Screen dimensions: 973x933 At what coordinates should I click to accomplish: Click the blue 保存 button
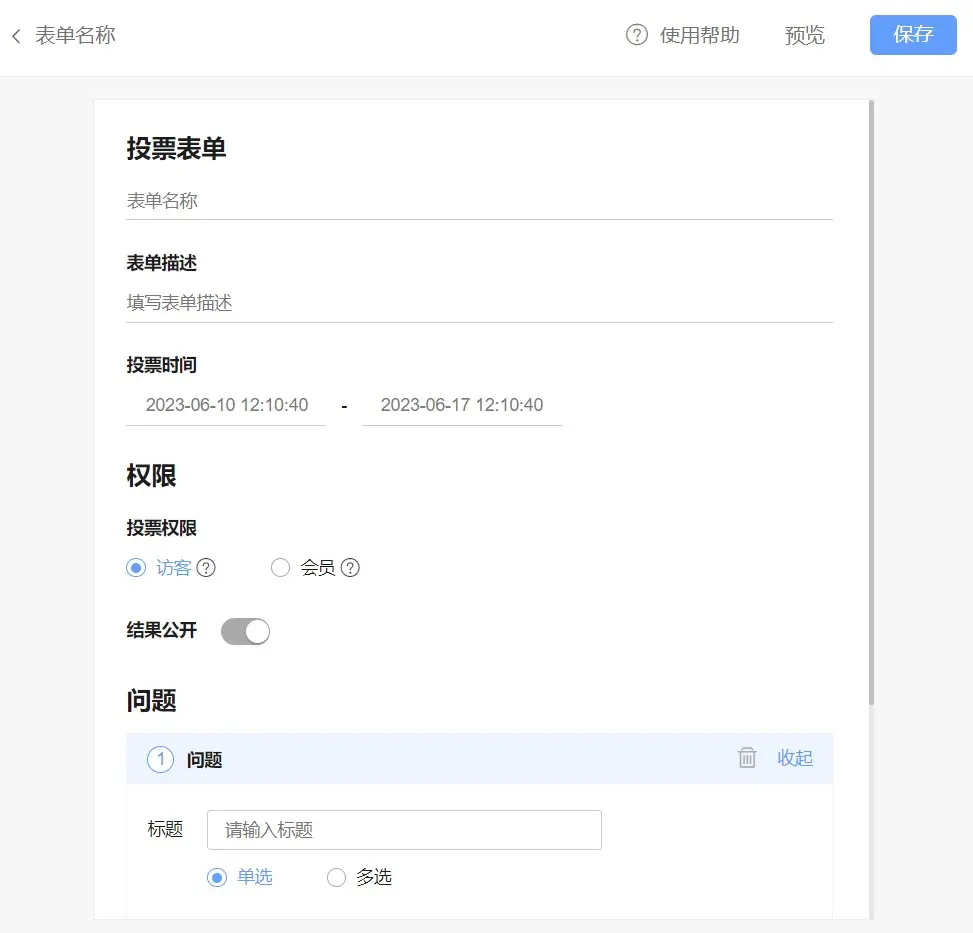coord(913,35)
